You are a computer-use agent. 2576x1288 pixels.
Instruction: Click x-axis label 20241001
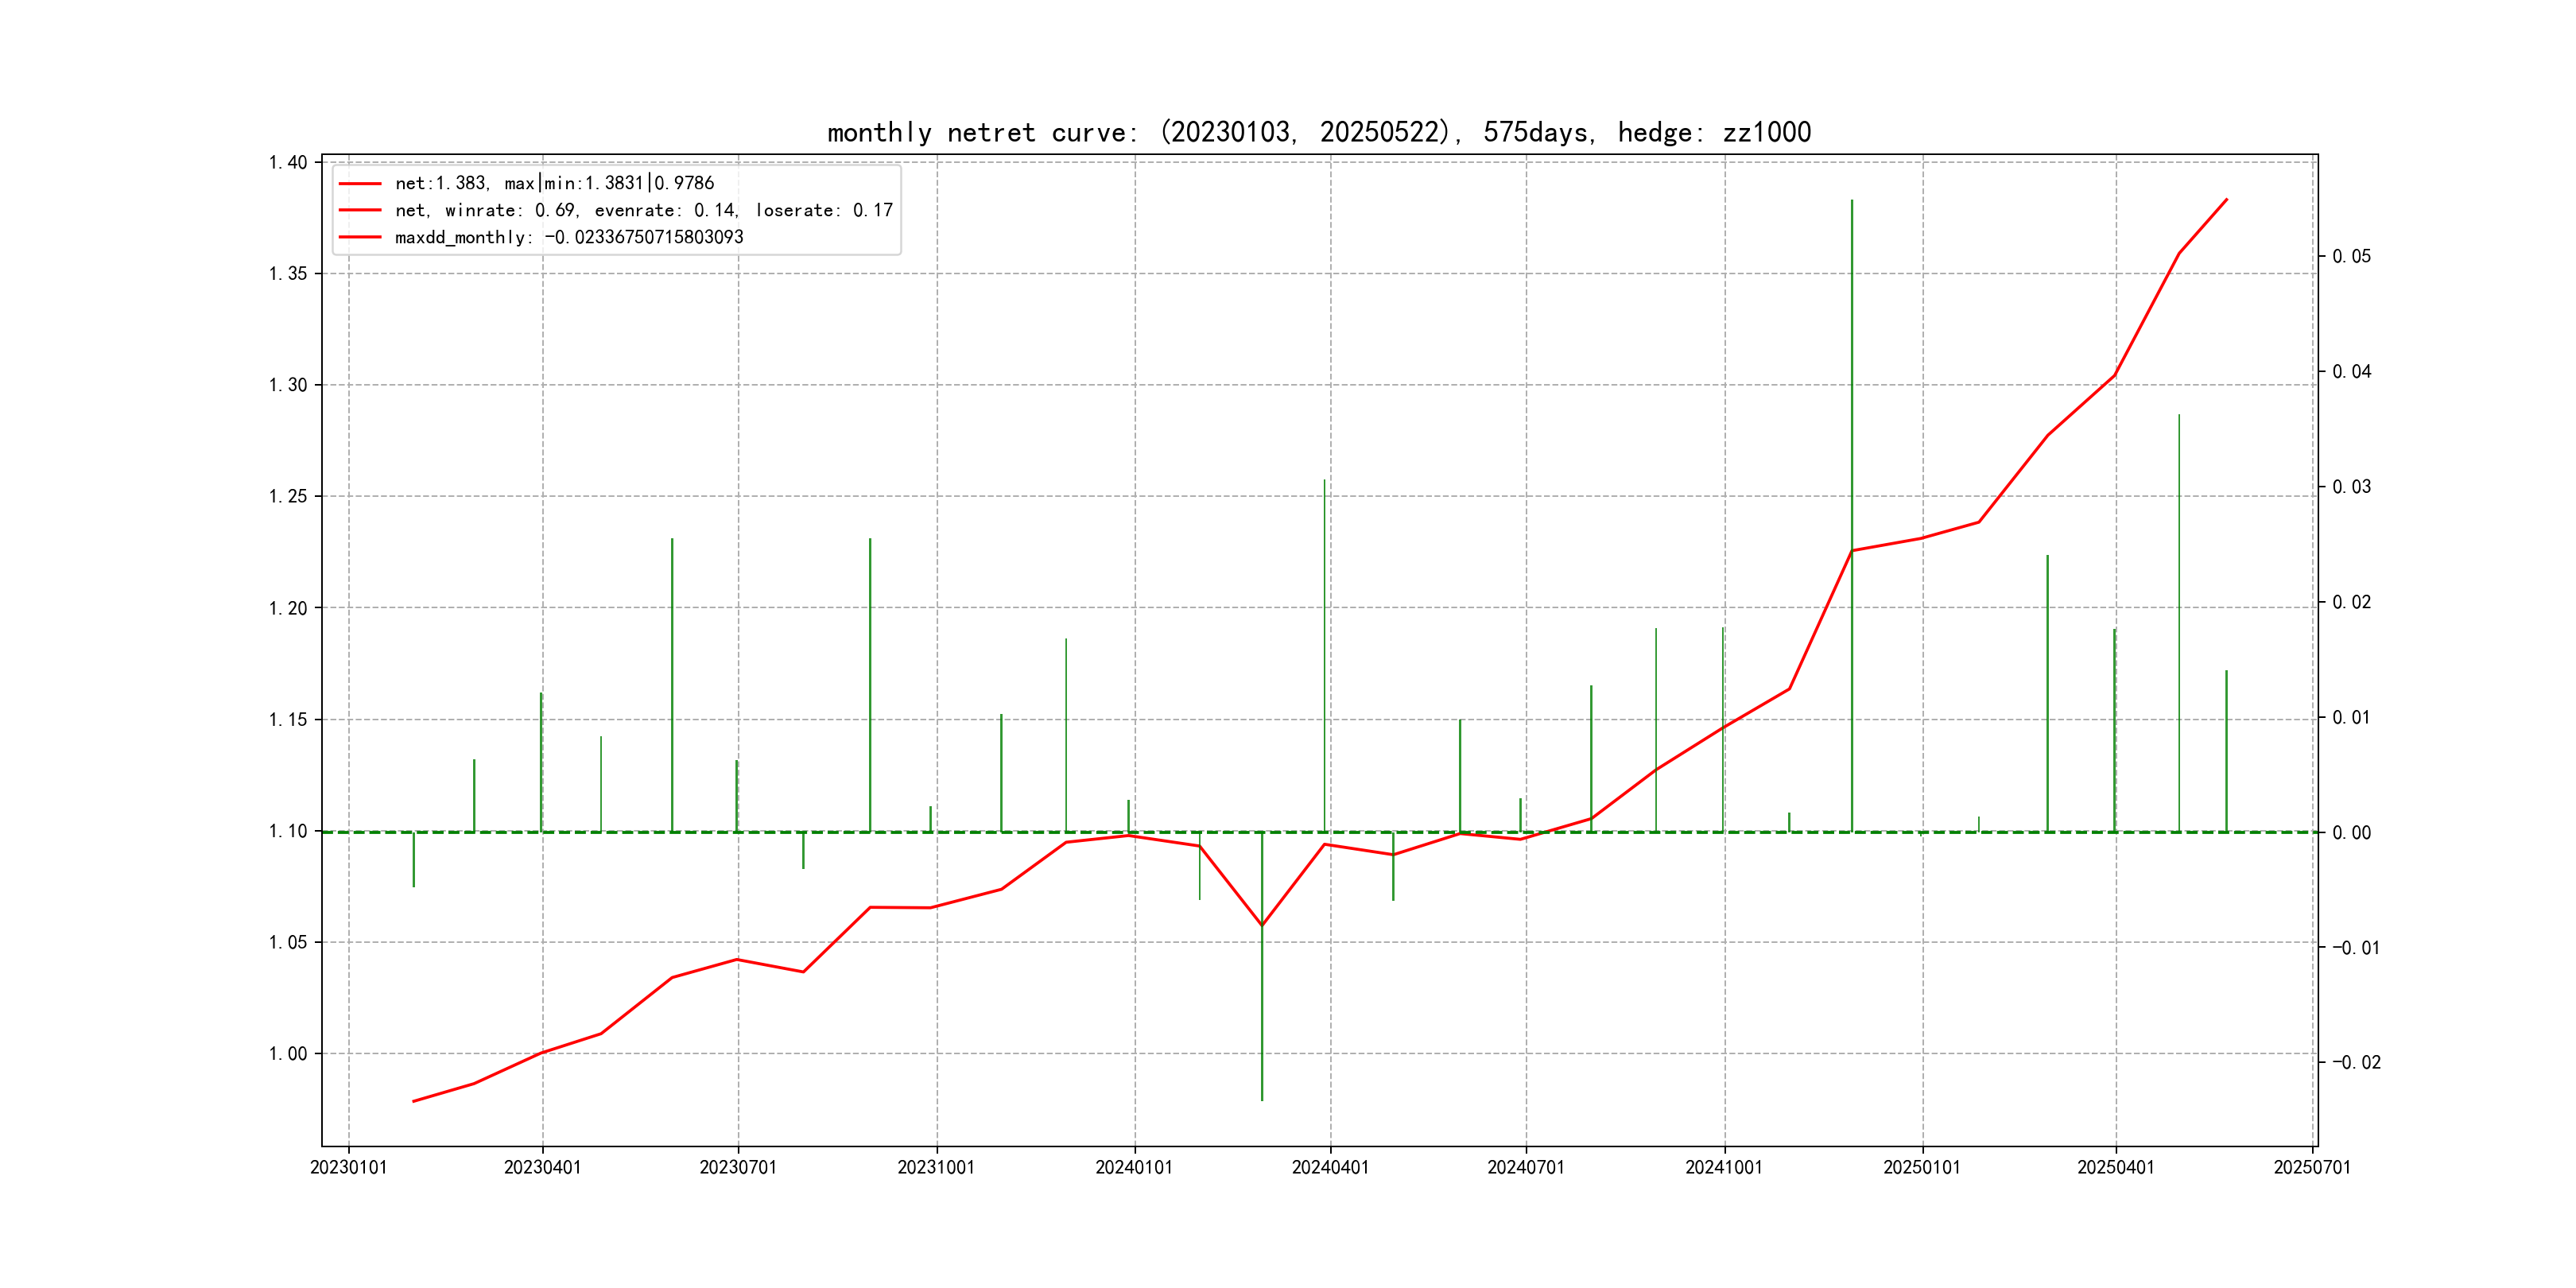tap(1724, 1167)
